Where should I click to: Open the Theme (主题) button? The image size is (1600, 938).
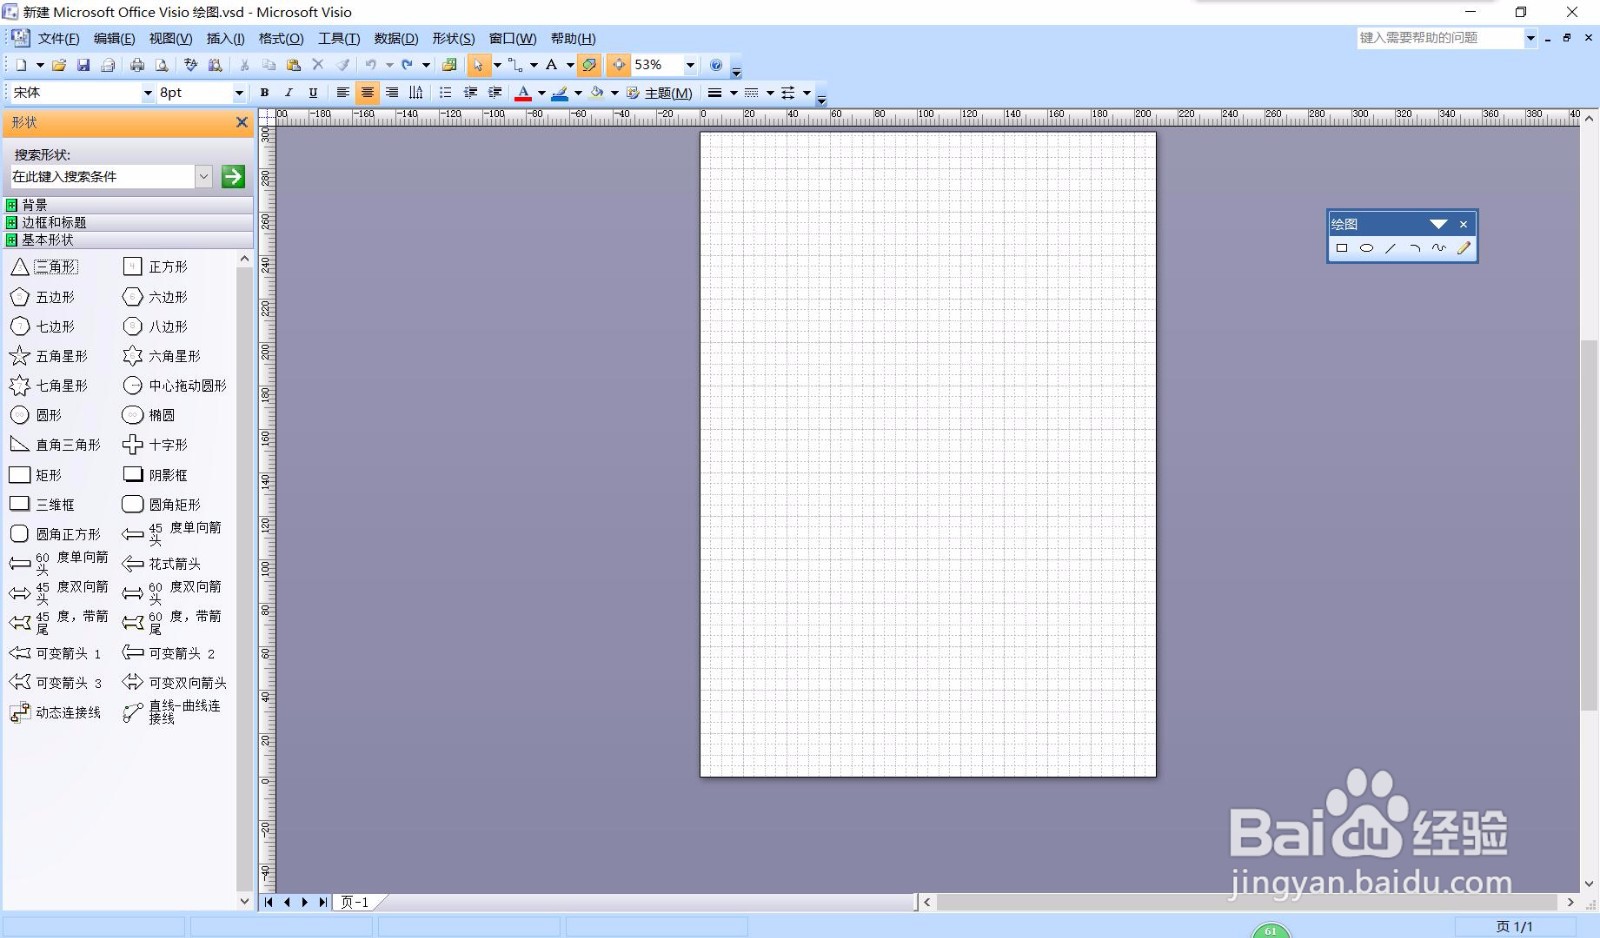(x=660, y=93)
